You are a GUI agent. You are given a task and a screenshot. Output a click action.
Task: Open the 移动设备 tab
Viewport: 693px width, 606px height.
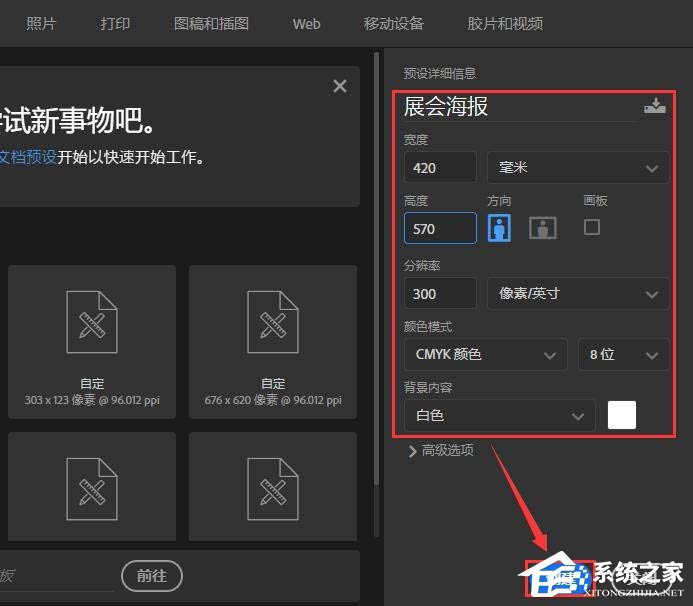coord(393,23)
